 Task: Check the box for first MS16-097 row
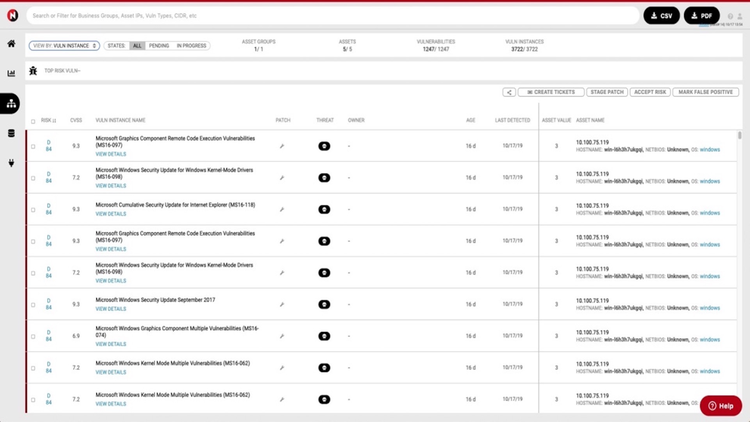click(32, 146)
